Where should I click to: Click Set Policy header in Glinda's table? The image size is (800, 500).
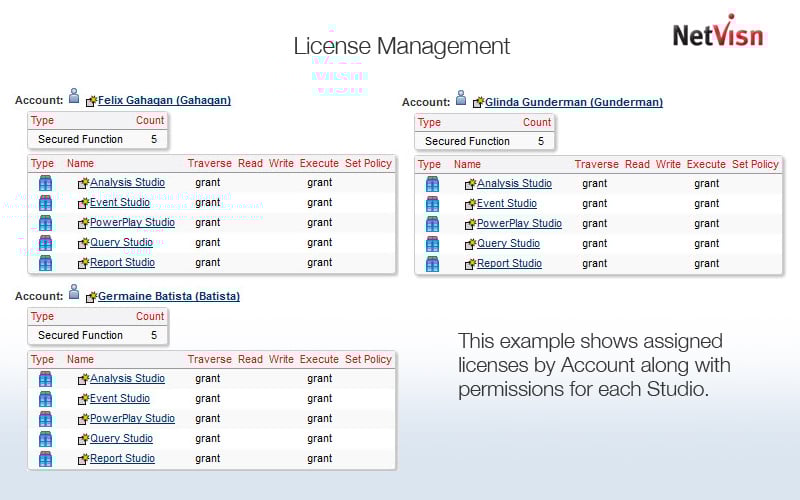click(x=755, y=164)
